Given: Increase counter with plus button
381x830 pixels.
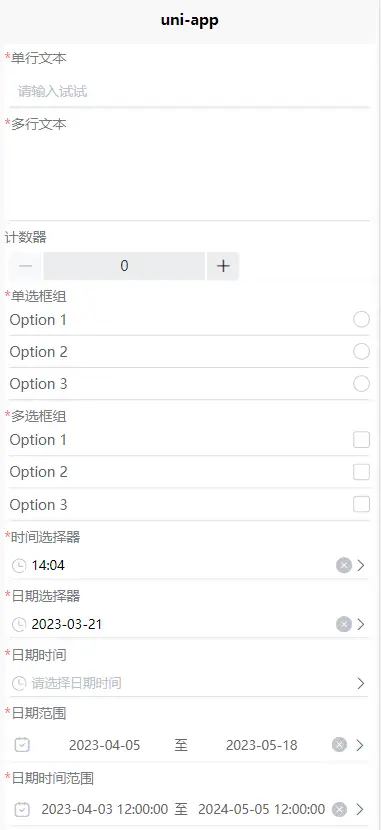Looking at the screenshot, I should tap(223, 266).
